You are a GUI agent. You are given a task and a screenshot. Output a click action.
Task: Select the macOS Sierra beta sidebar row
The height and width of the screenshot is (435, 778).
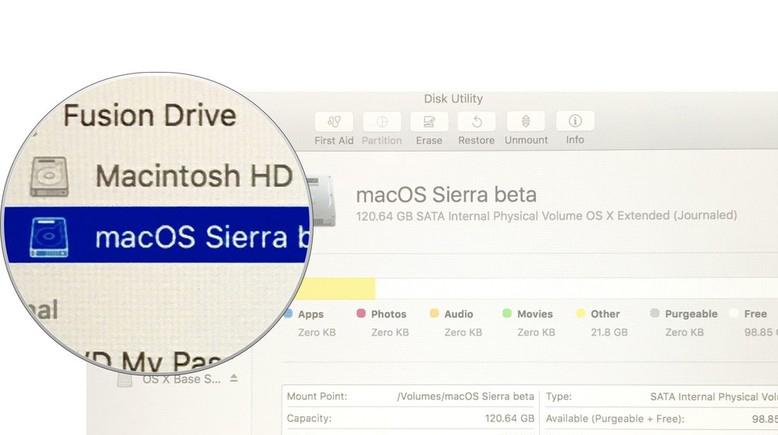156,235
